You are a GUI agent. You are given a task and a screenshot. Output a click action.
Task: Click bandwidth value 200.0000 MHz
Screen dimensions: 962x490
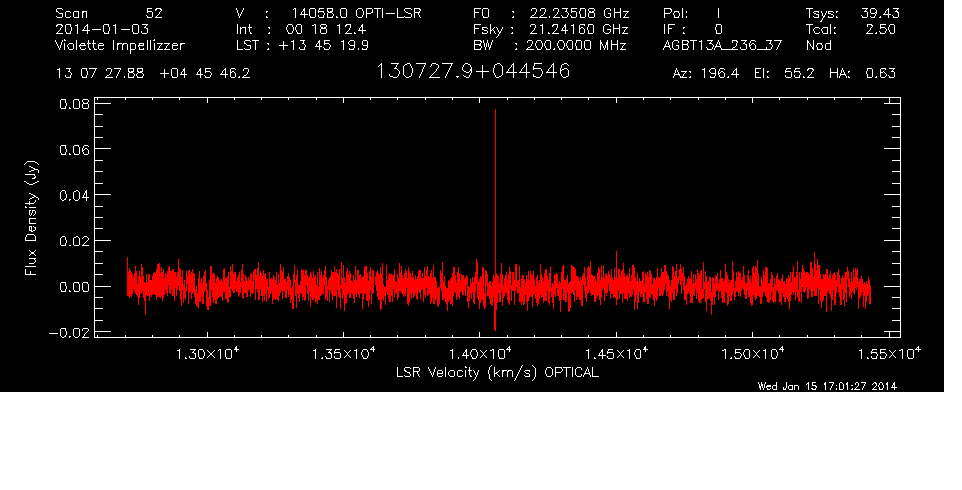pyautogui.click(x=575, y=45)
